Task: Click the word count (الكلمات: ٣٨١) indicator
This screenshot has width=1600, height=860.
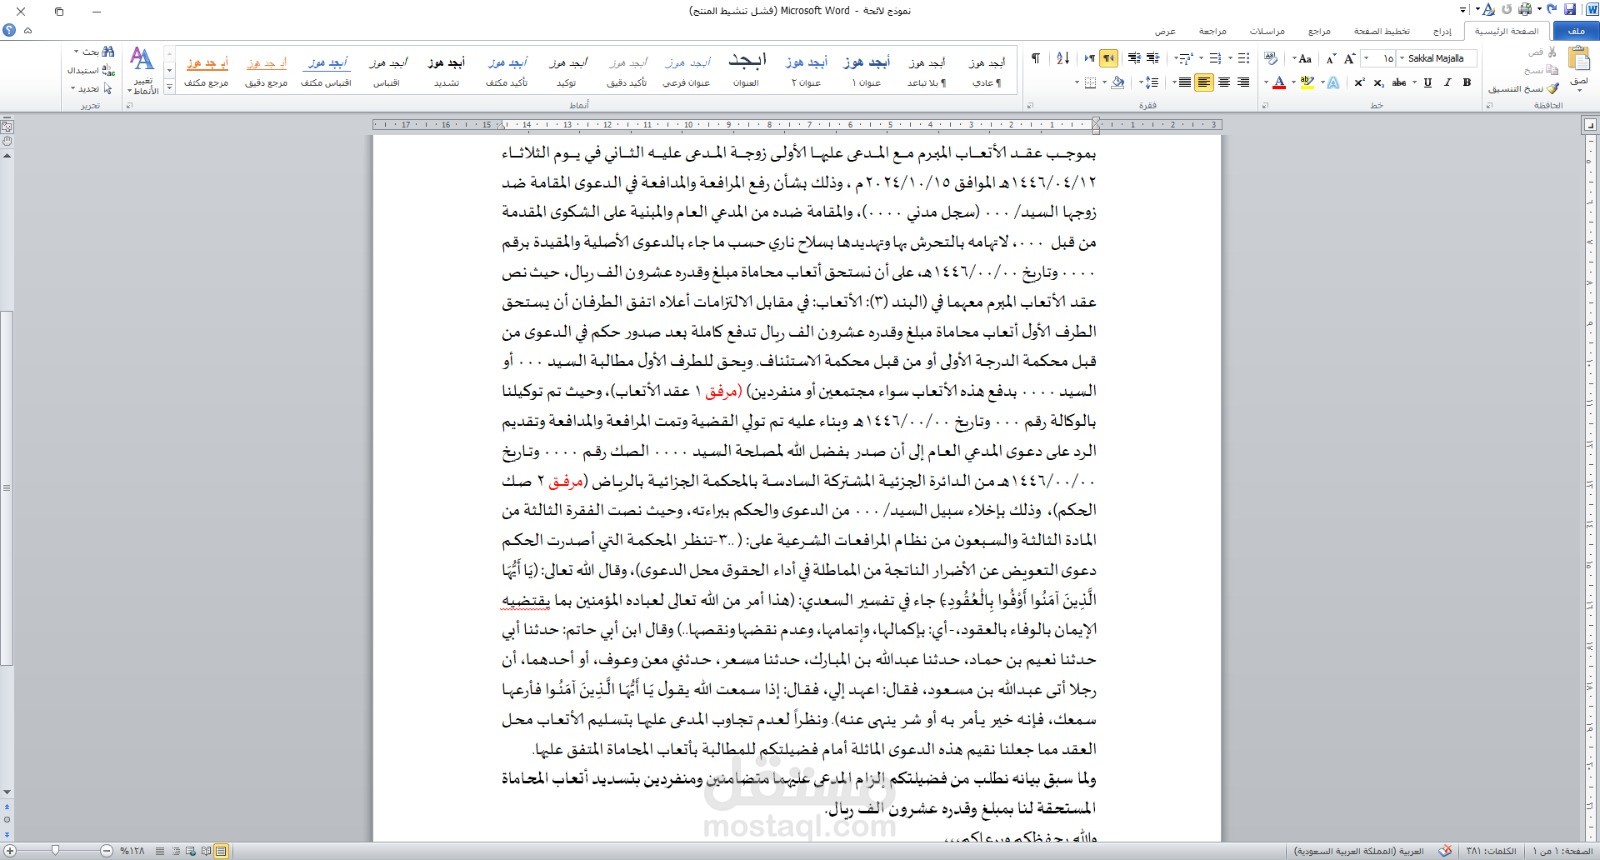Action: pyautogui.click(x=1492, y=851)
